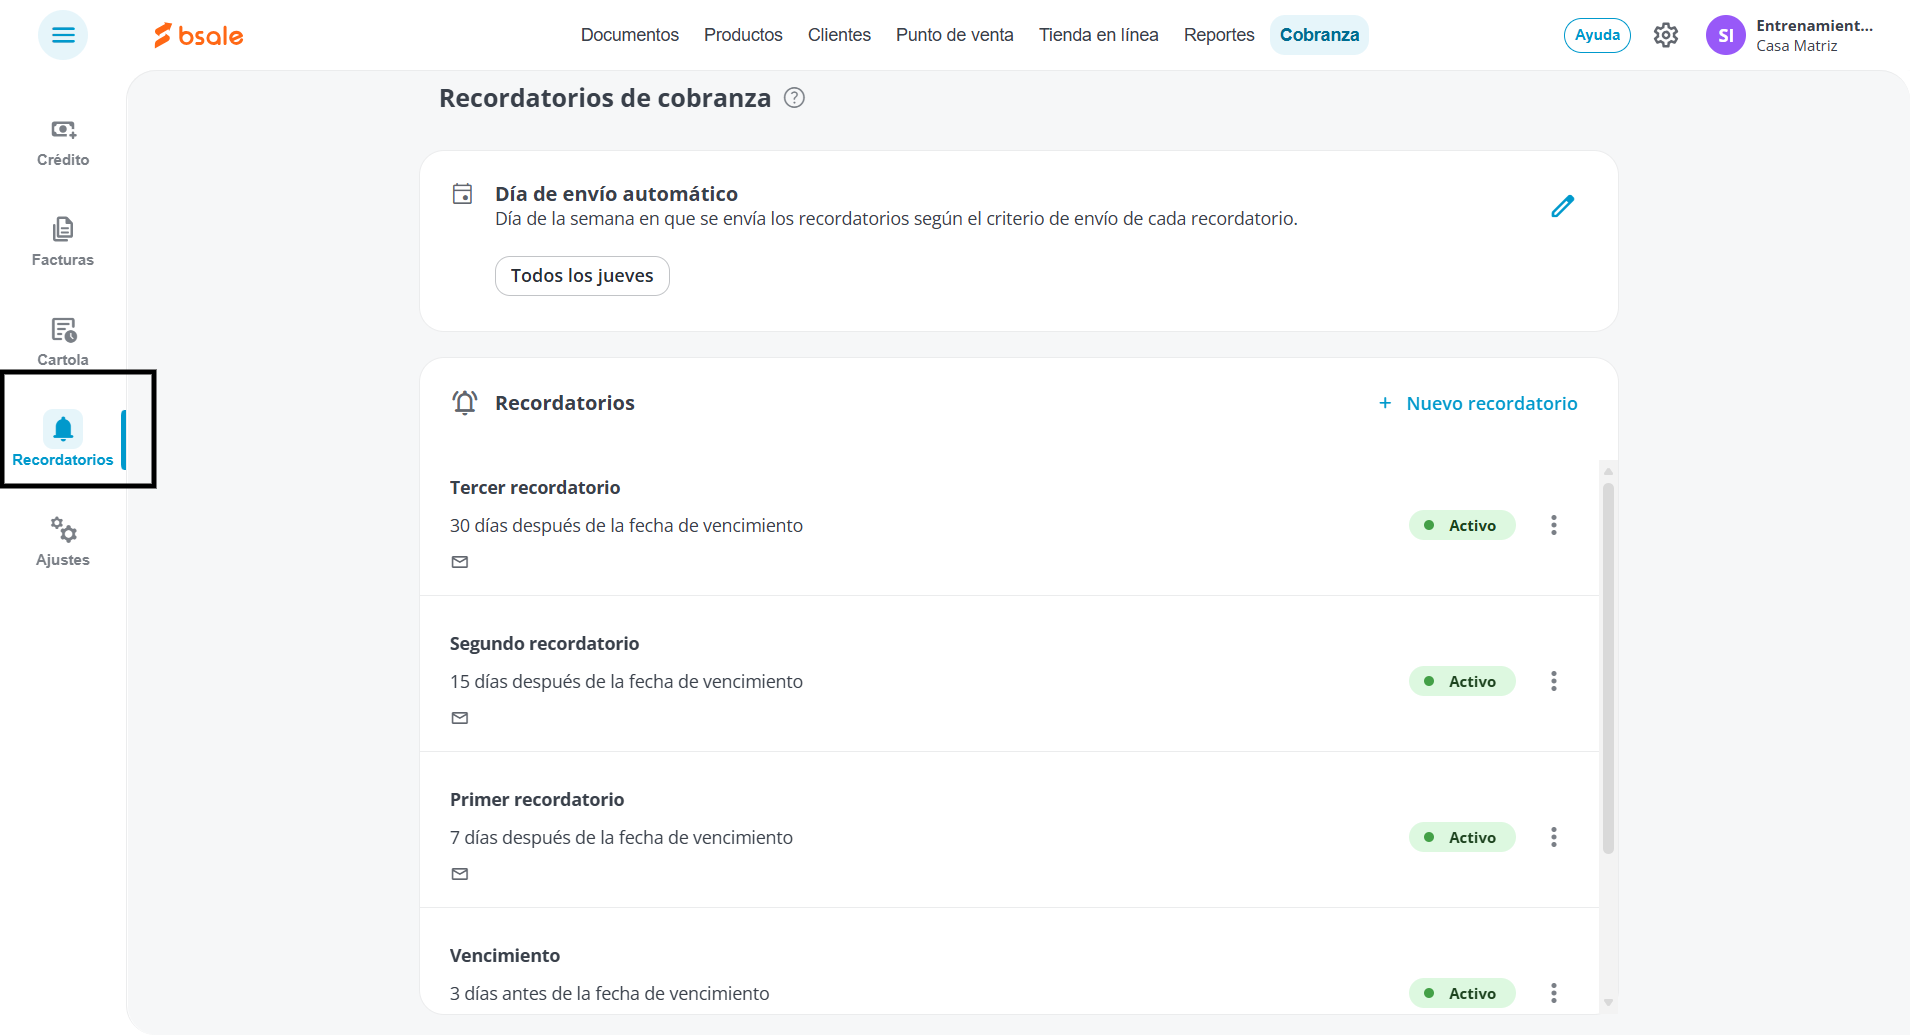Click the SI user avatar

click(1726, 35)
